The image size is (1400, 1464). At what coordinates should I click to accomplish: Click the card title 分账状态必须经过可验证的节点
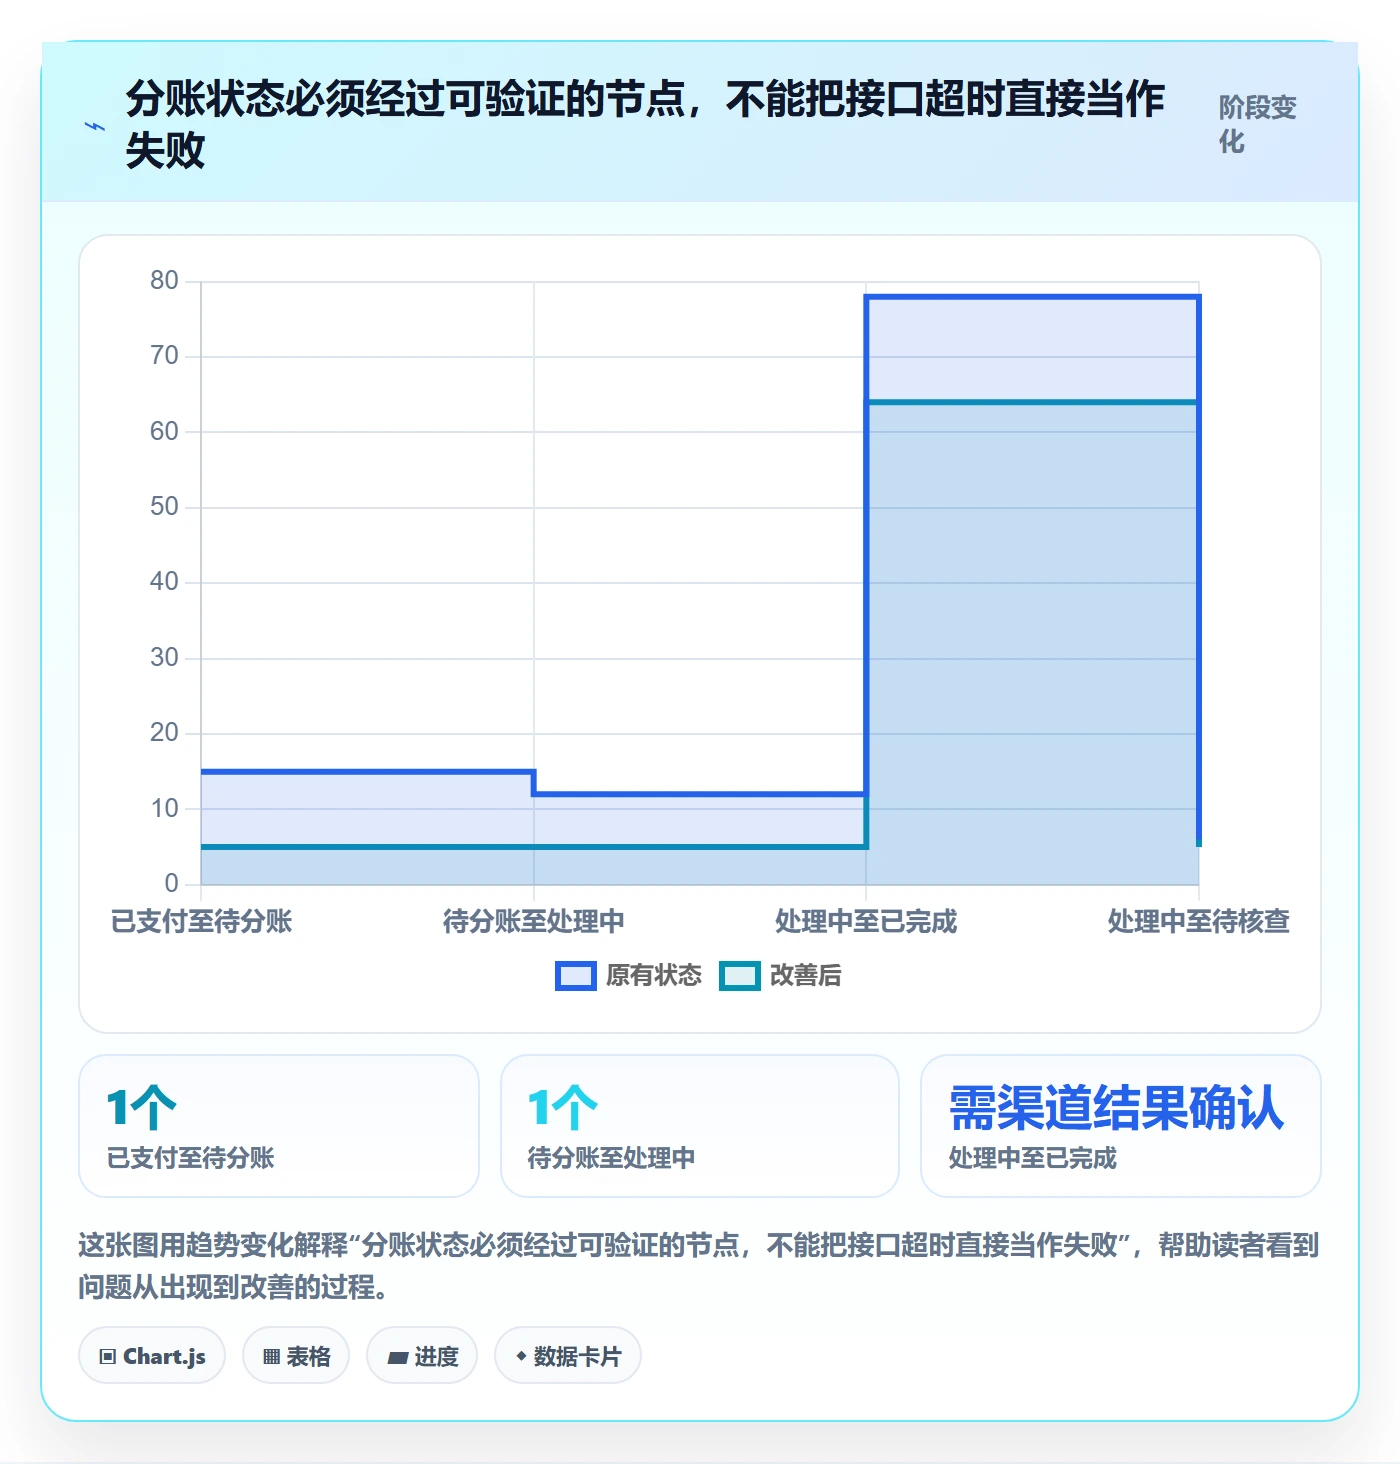click(645, 124)
